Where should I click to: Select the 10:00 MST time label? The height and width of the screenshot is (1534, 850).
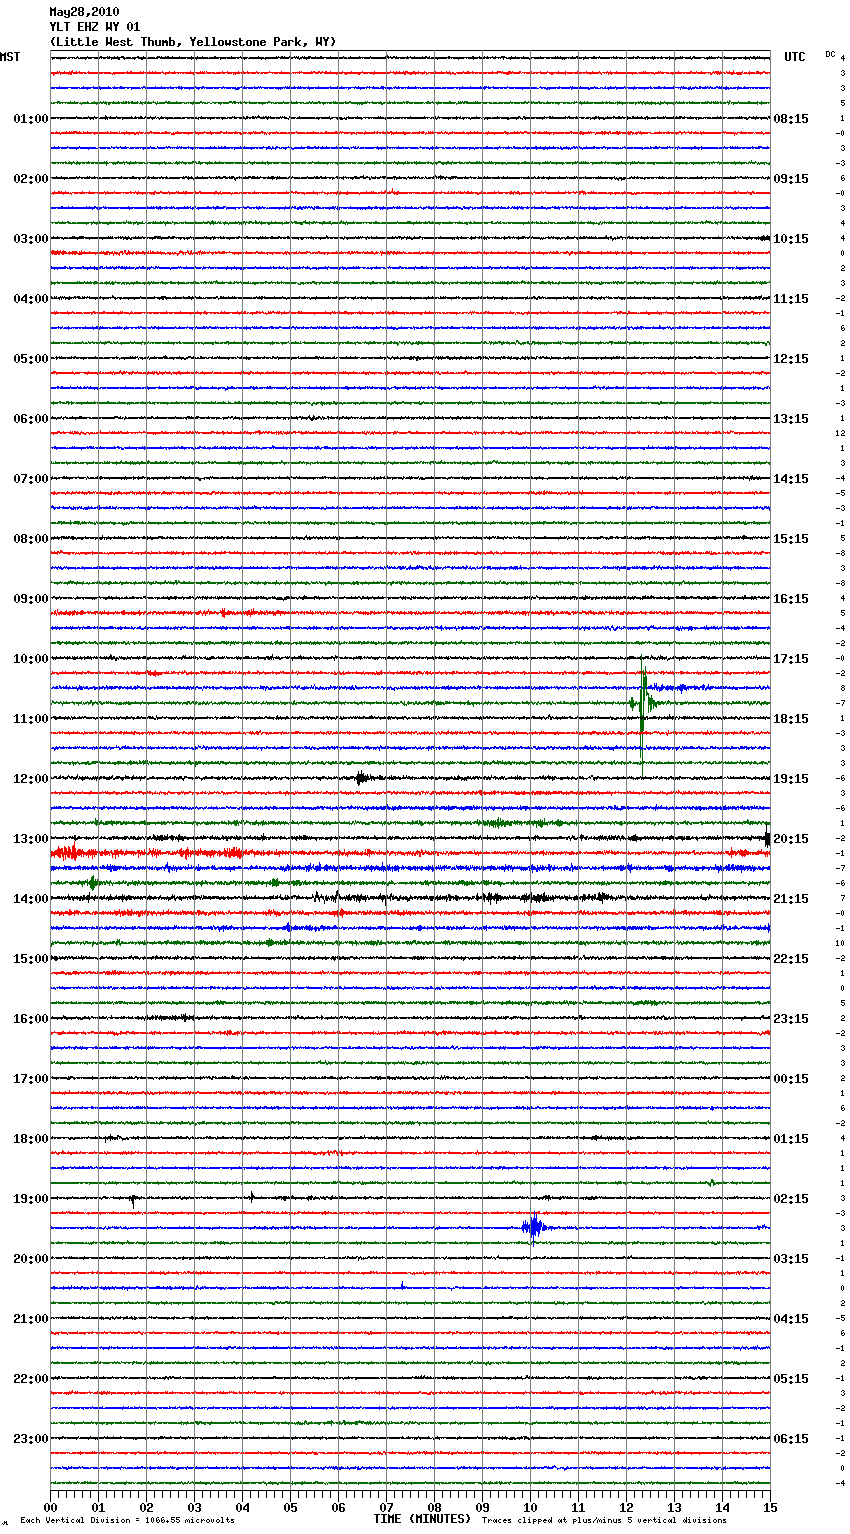(x=30, y=659)
